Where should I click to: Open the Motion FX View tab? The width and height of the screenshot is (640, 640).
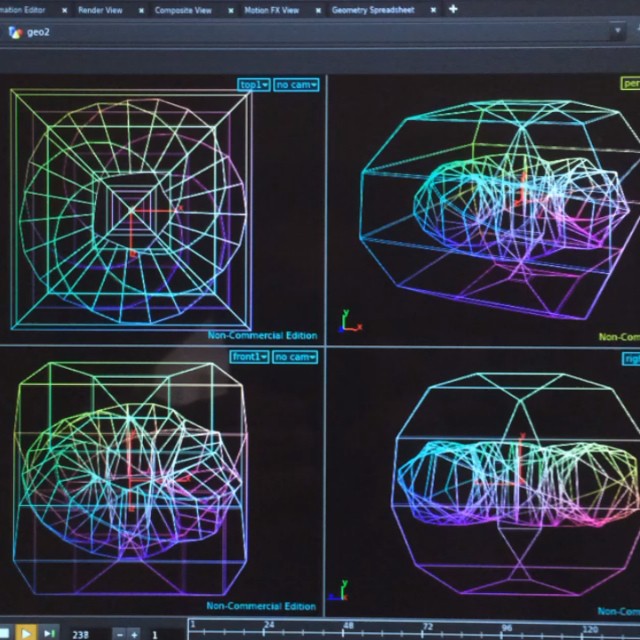click(x=270, y=10)
